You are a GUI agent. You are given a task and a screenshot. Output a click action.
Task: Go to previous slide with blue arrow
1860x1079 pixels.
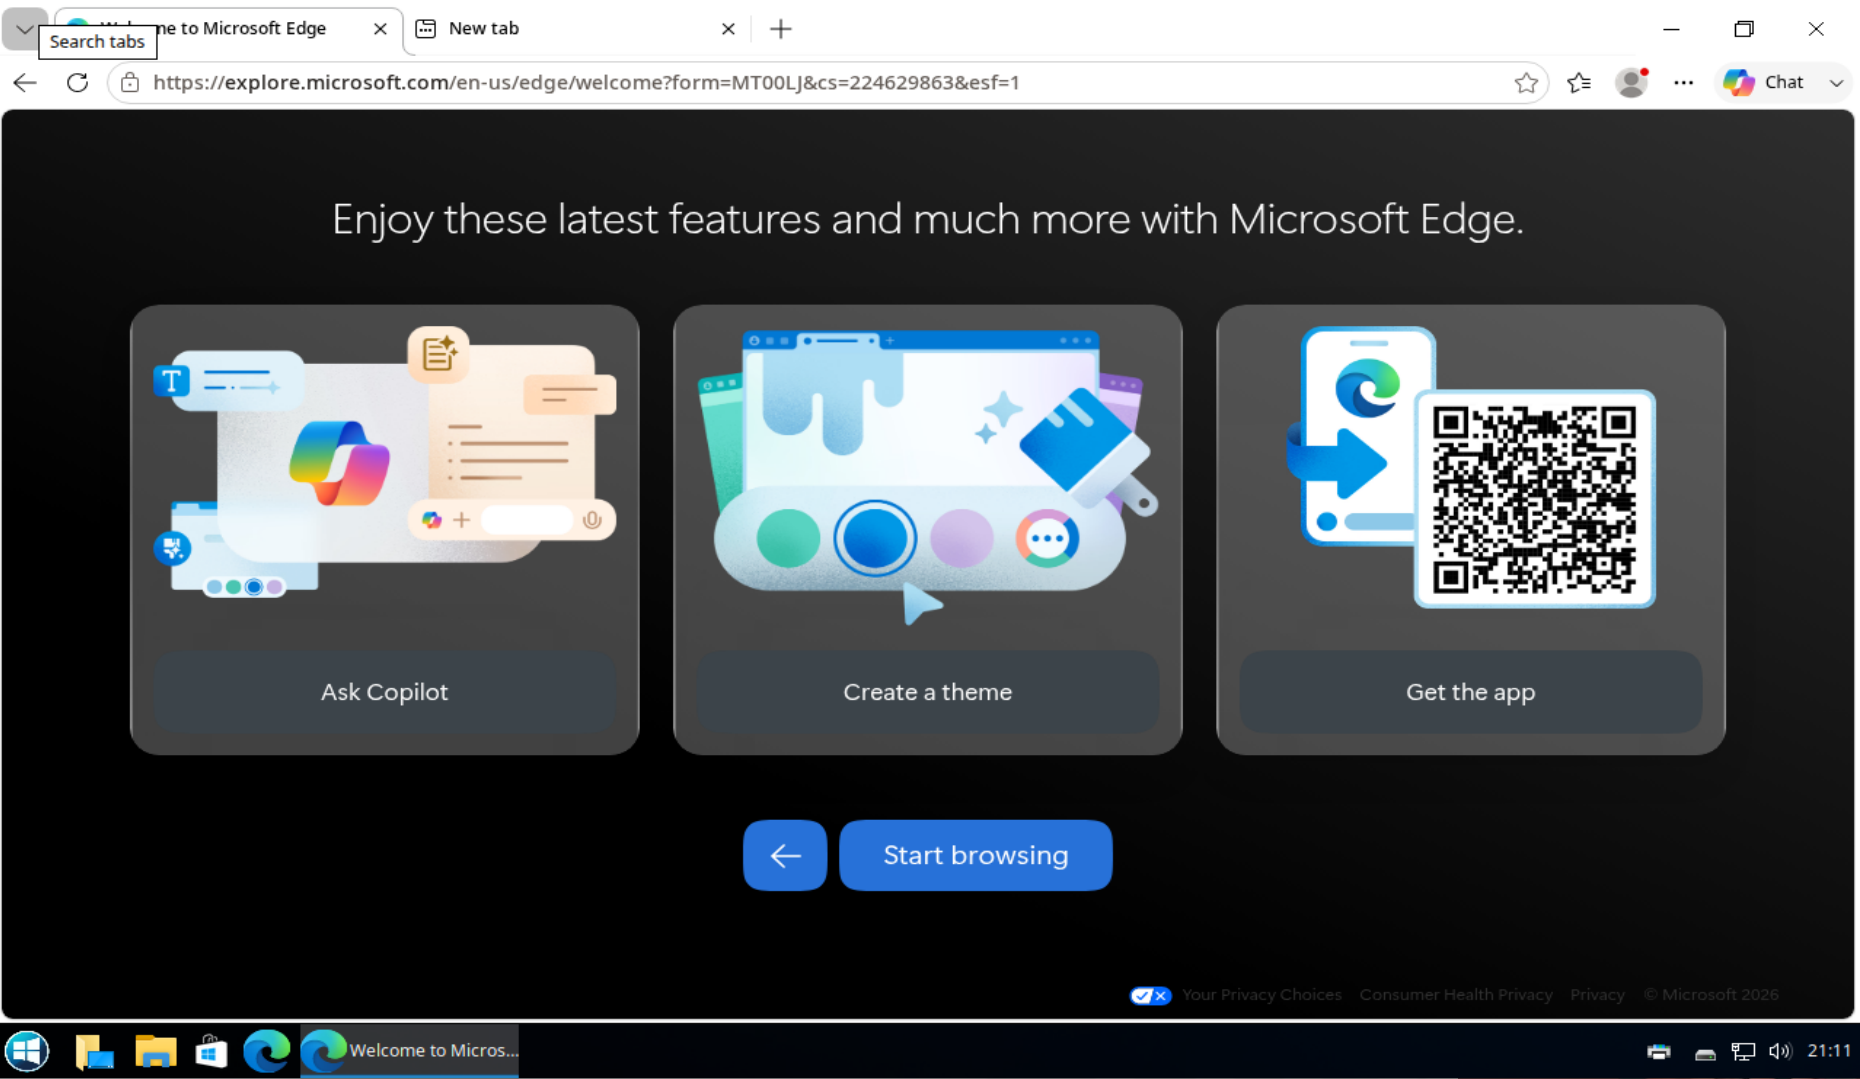pos(785,855)
